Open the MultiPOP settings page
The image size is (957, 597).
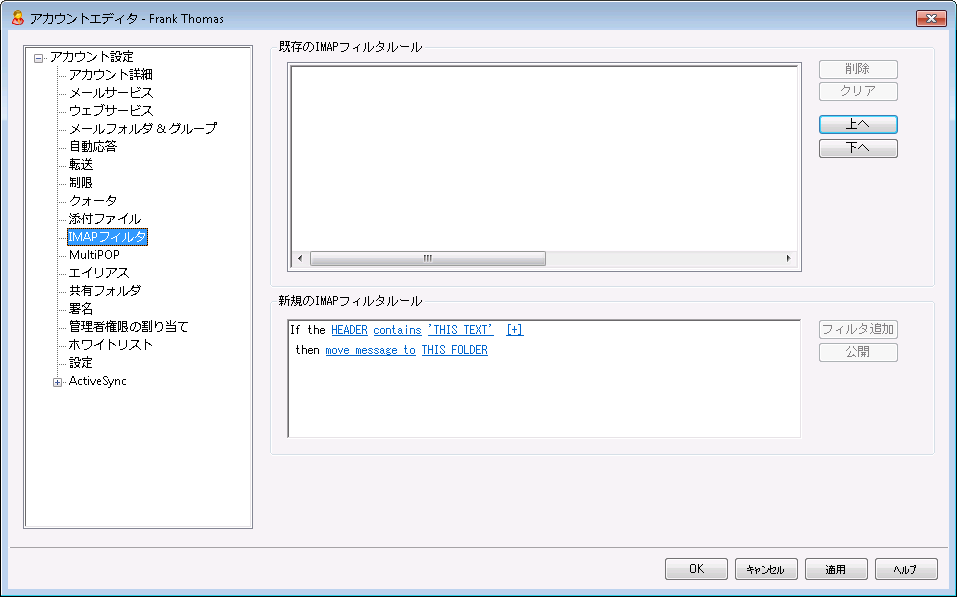coord(94,255)
